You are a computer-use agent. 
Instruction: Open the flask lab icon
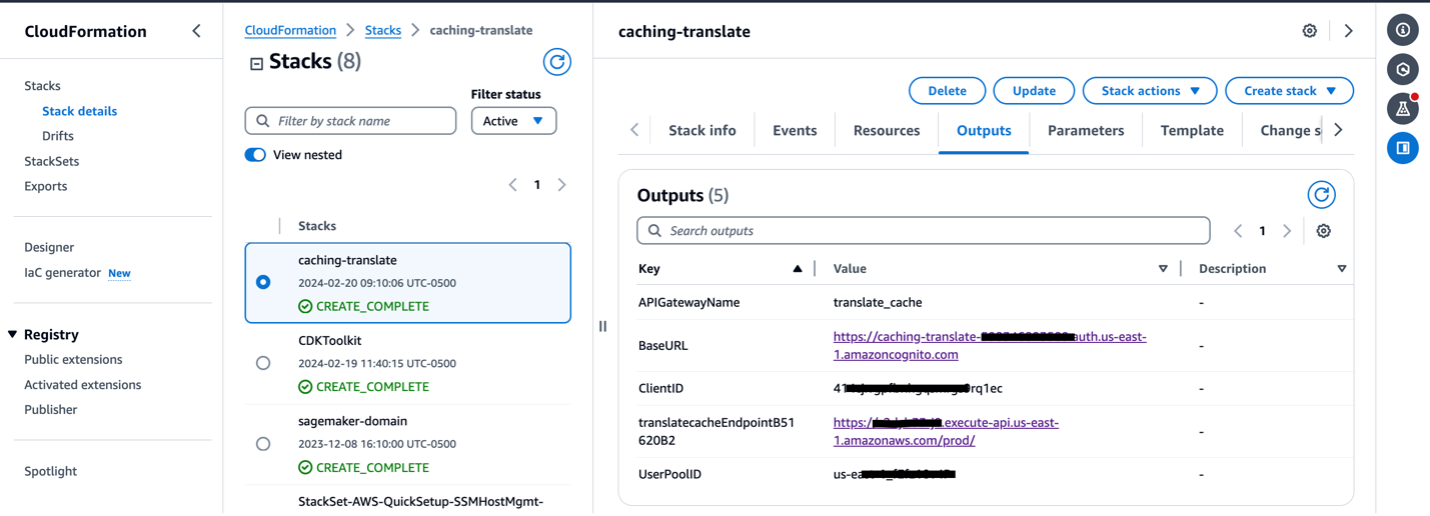click(x=1403, y=108)
